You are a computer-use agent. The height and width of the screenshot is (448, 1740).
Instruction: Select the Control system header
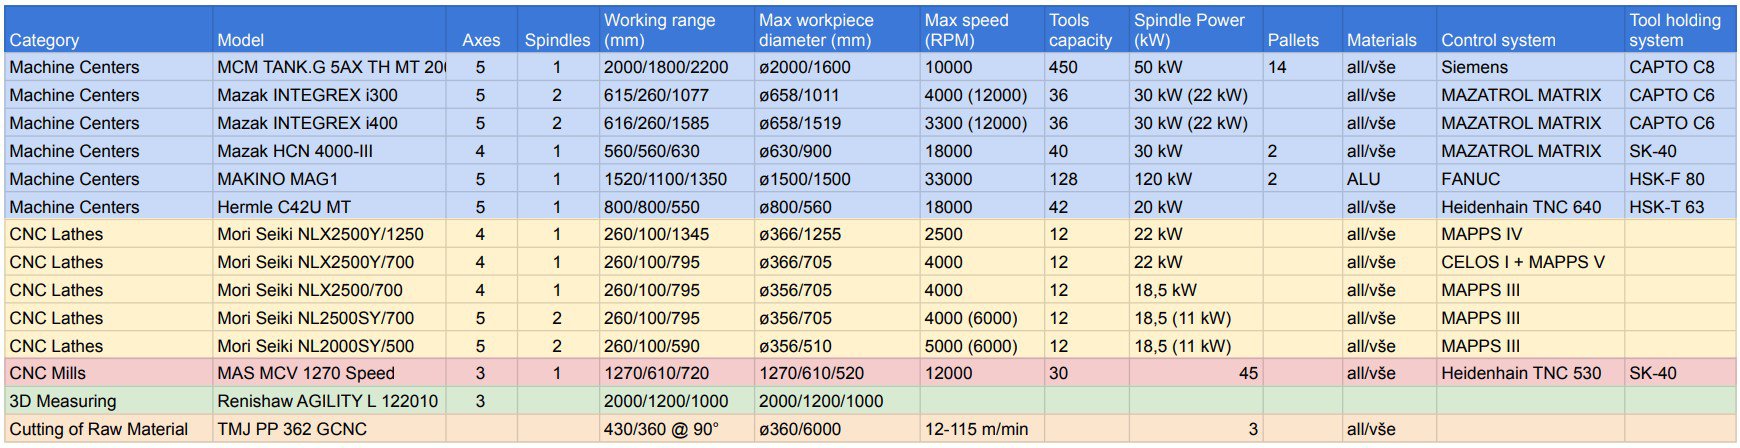1530,29
